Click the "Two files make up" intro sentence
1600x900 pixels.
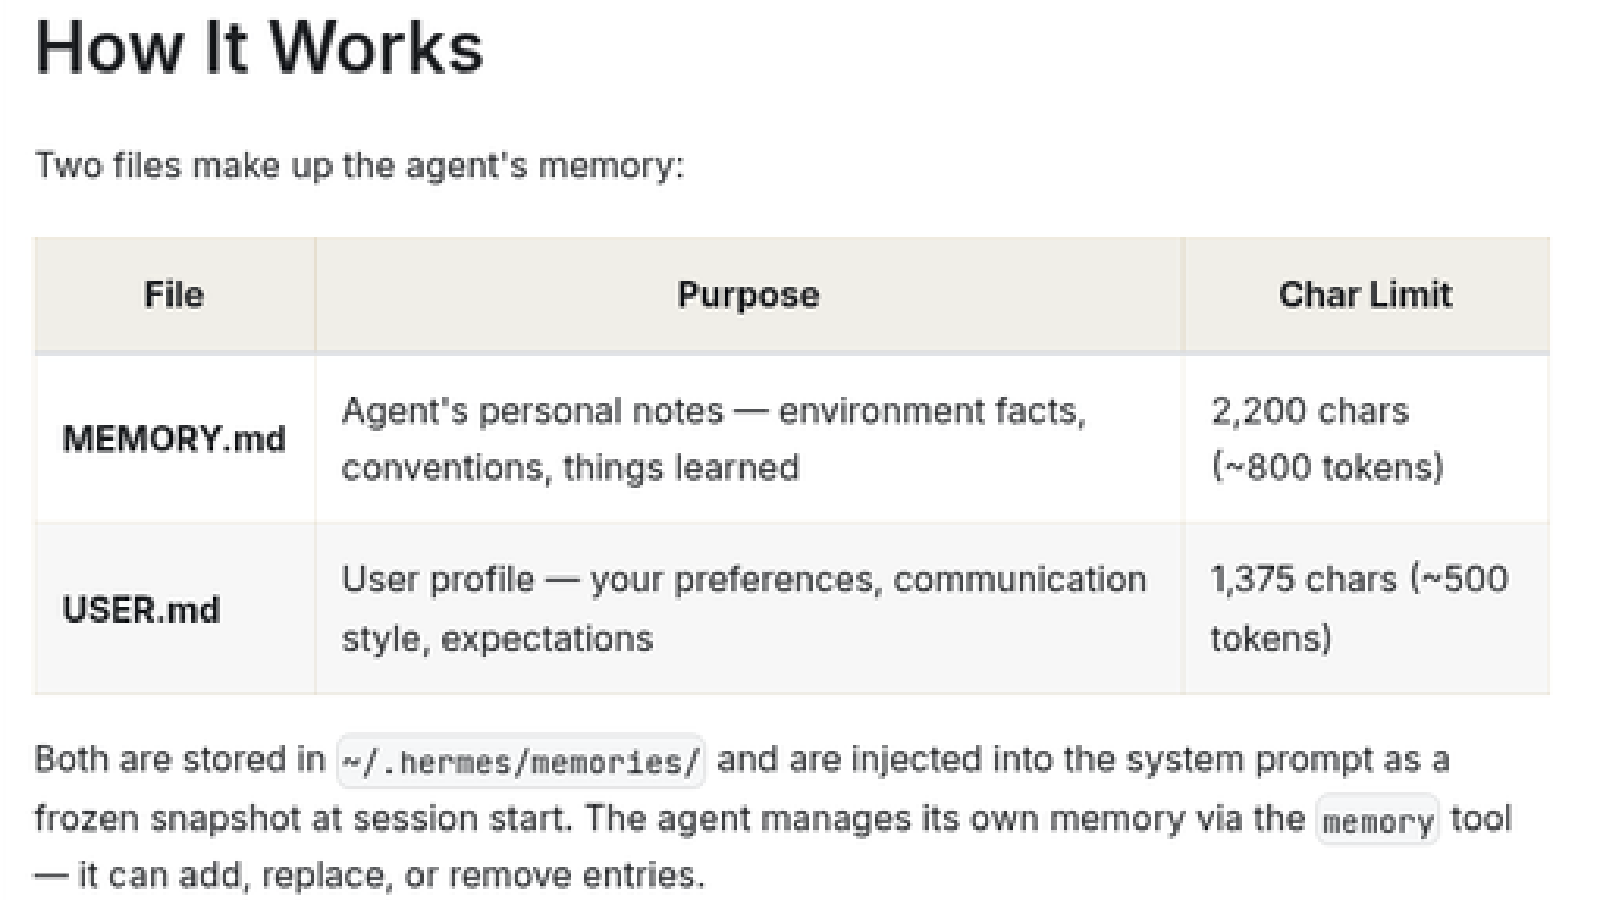360,165
